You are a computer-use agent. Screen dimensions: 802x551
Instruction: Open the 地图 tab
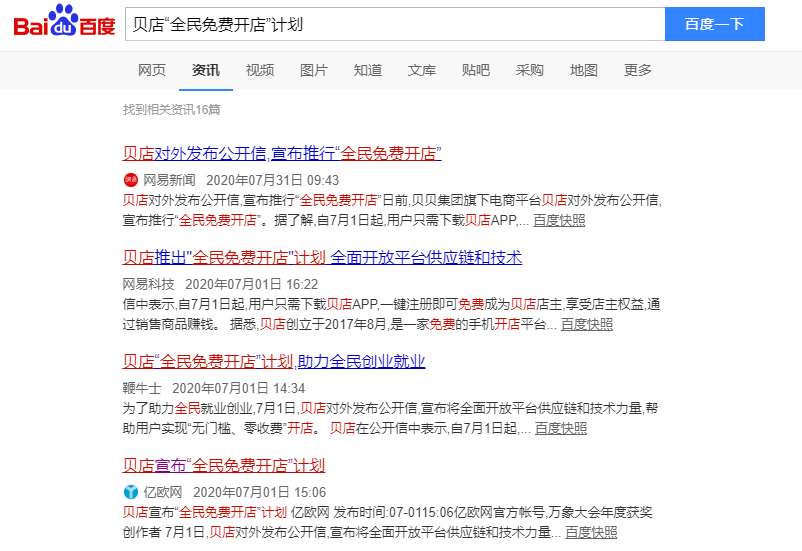point(584,70)
